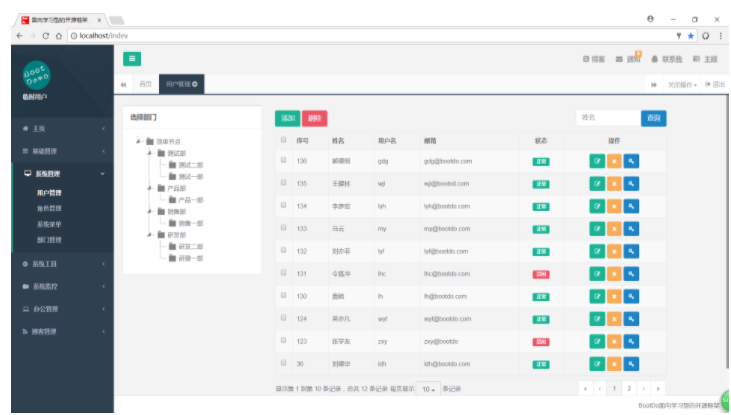Reset password for user wjl via key icon

point(631,184)
